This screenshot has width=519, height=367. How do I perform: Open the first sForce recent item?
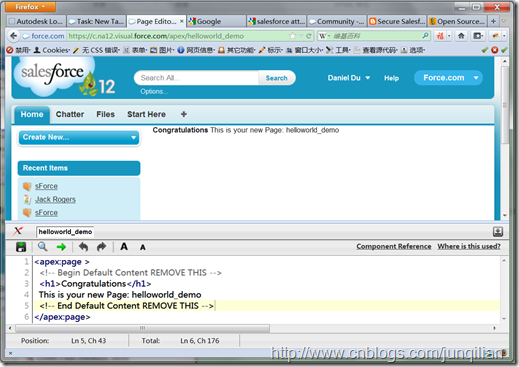(x=46, y=186)
